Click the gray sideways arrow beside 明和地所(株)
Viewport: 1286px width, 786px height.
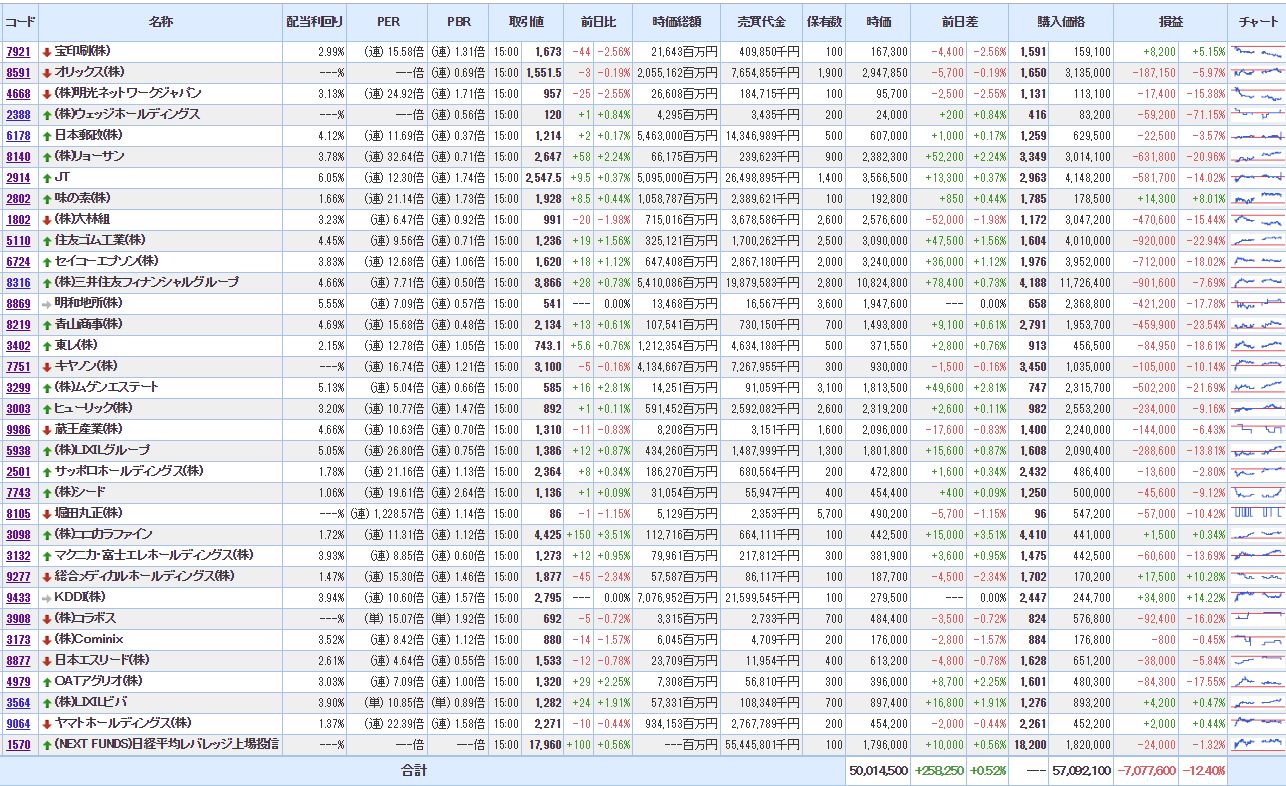point(46,303)
